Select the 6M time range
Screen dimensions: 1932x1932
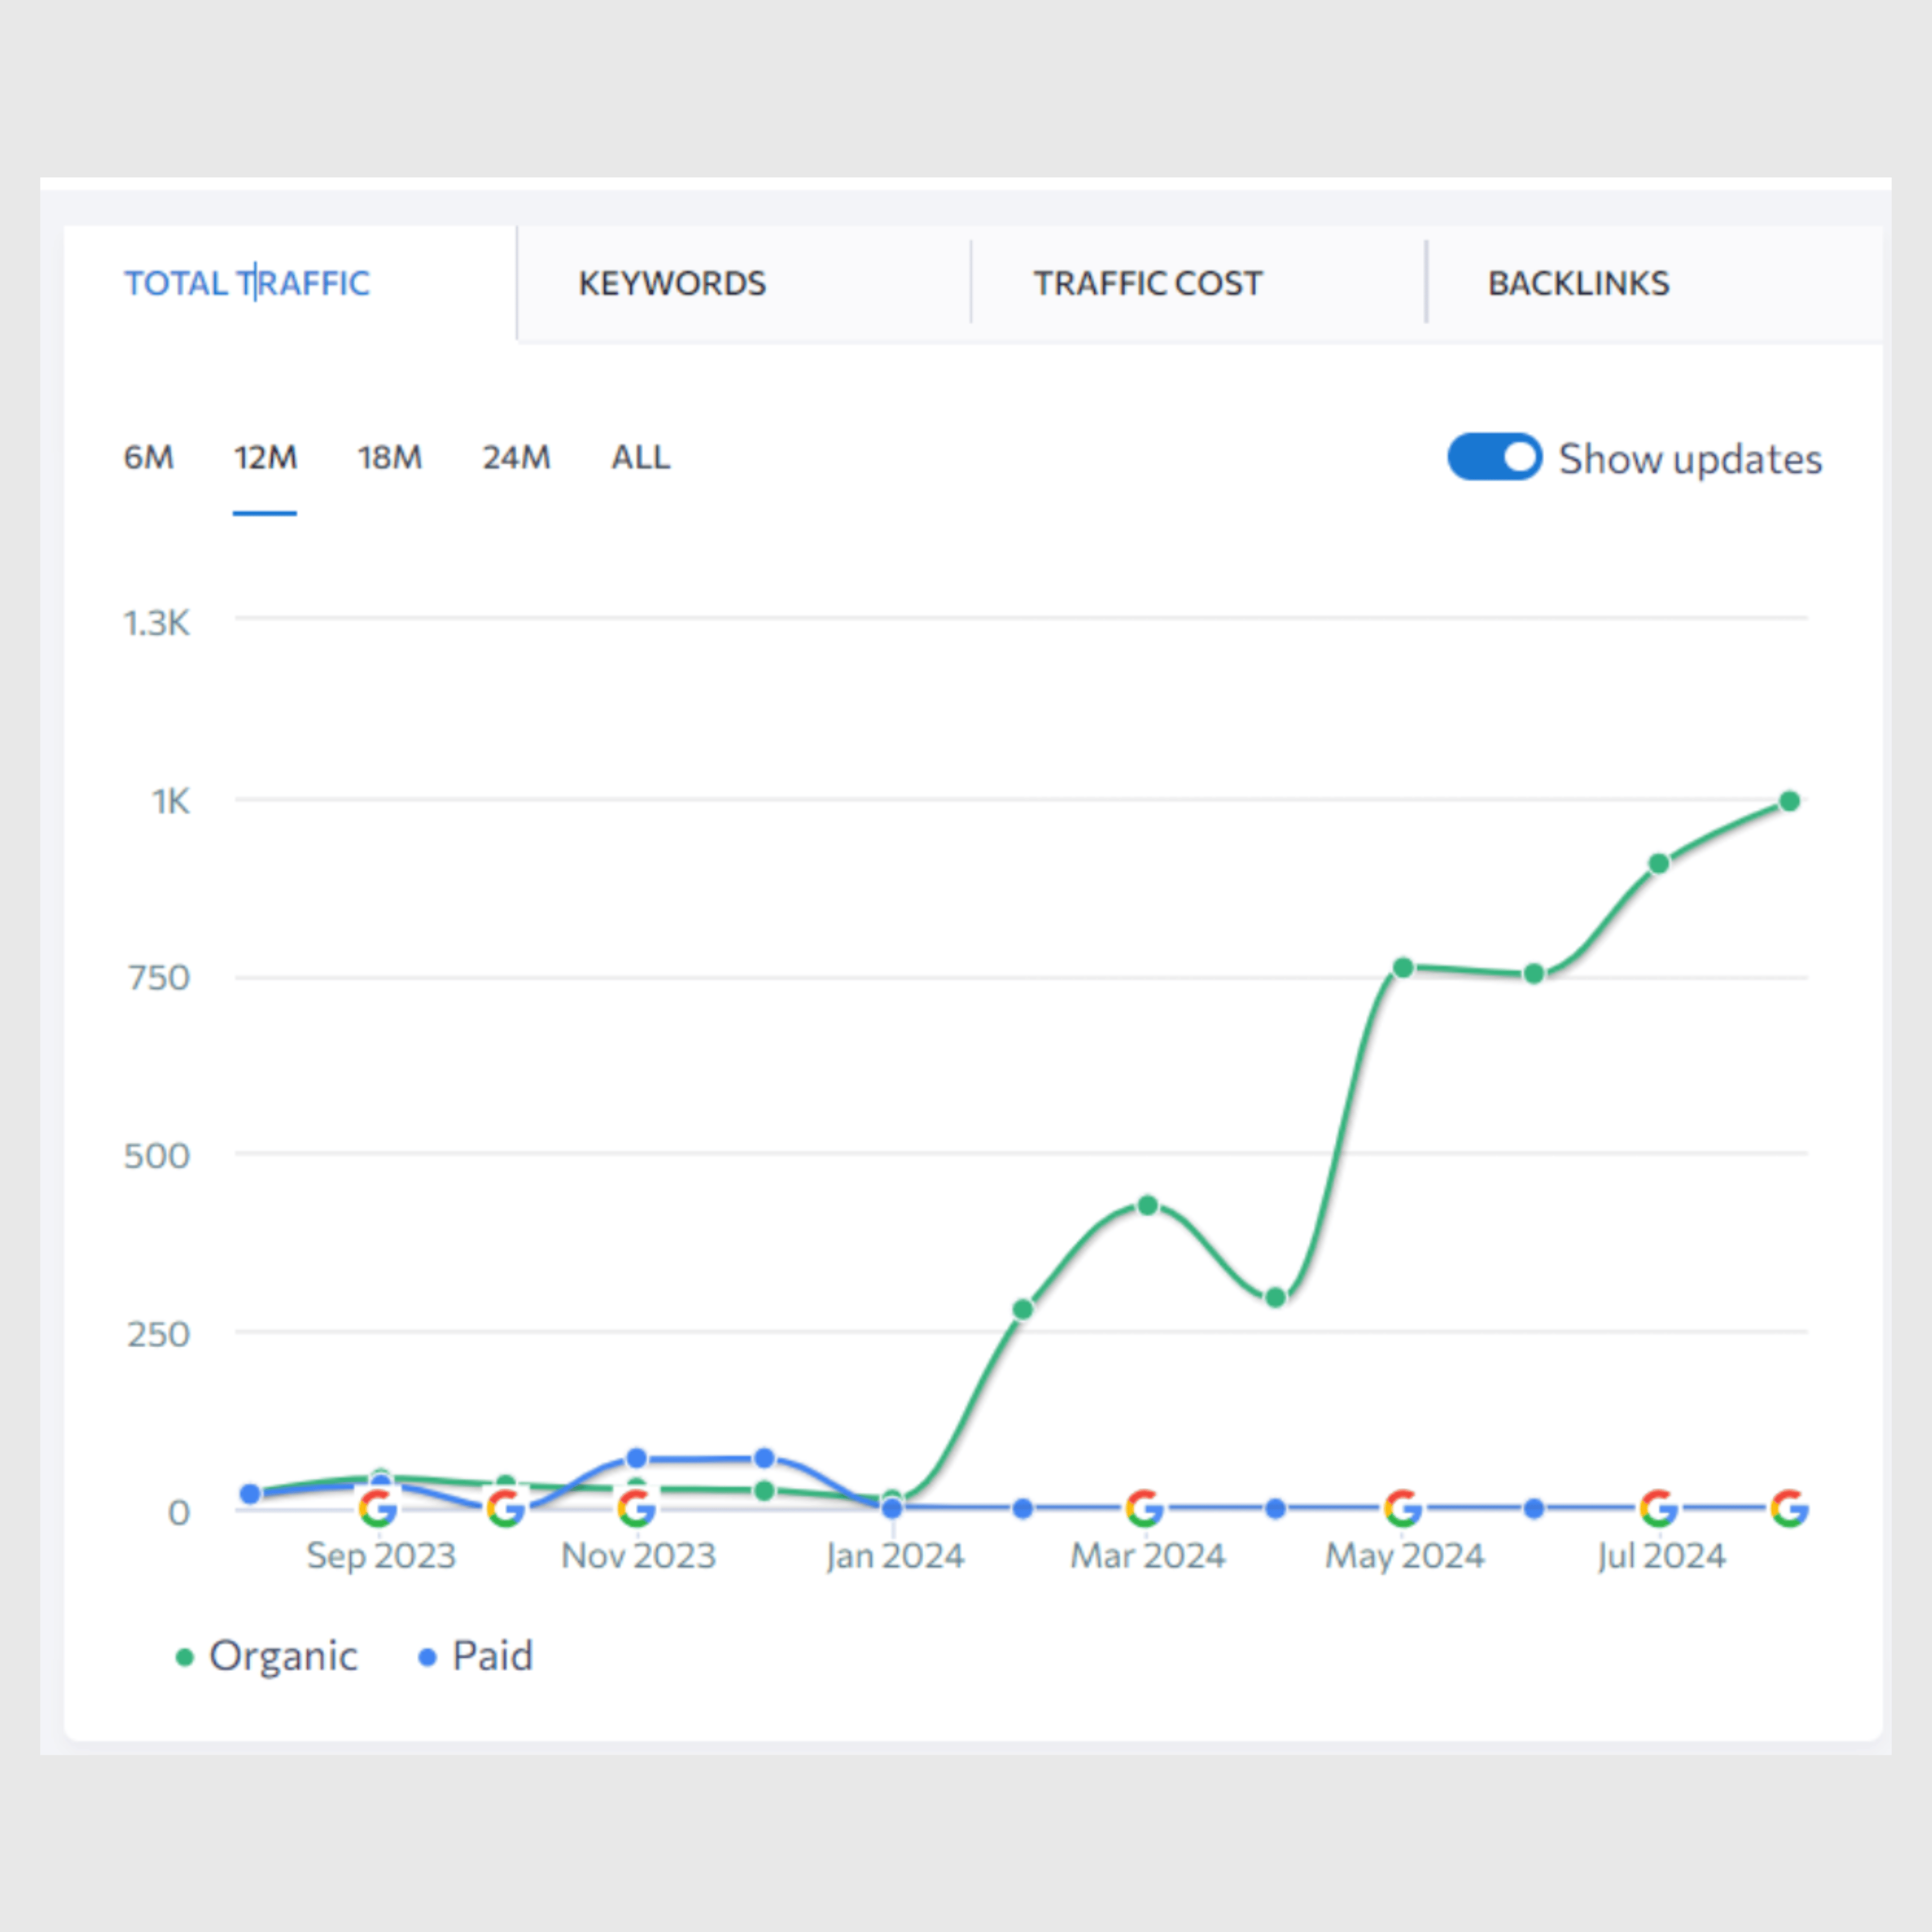148,458
